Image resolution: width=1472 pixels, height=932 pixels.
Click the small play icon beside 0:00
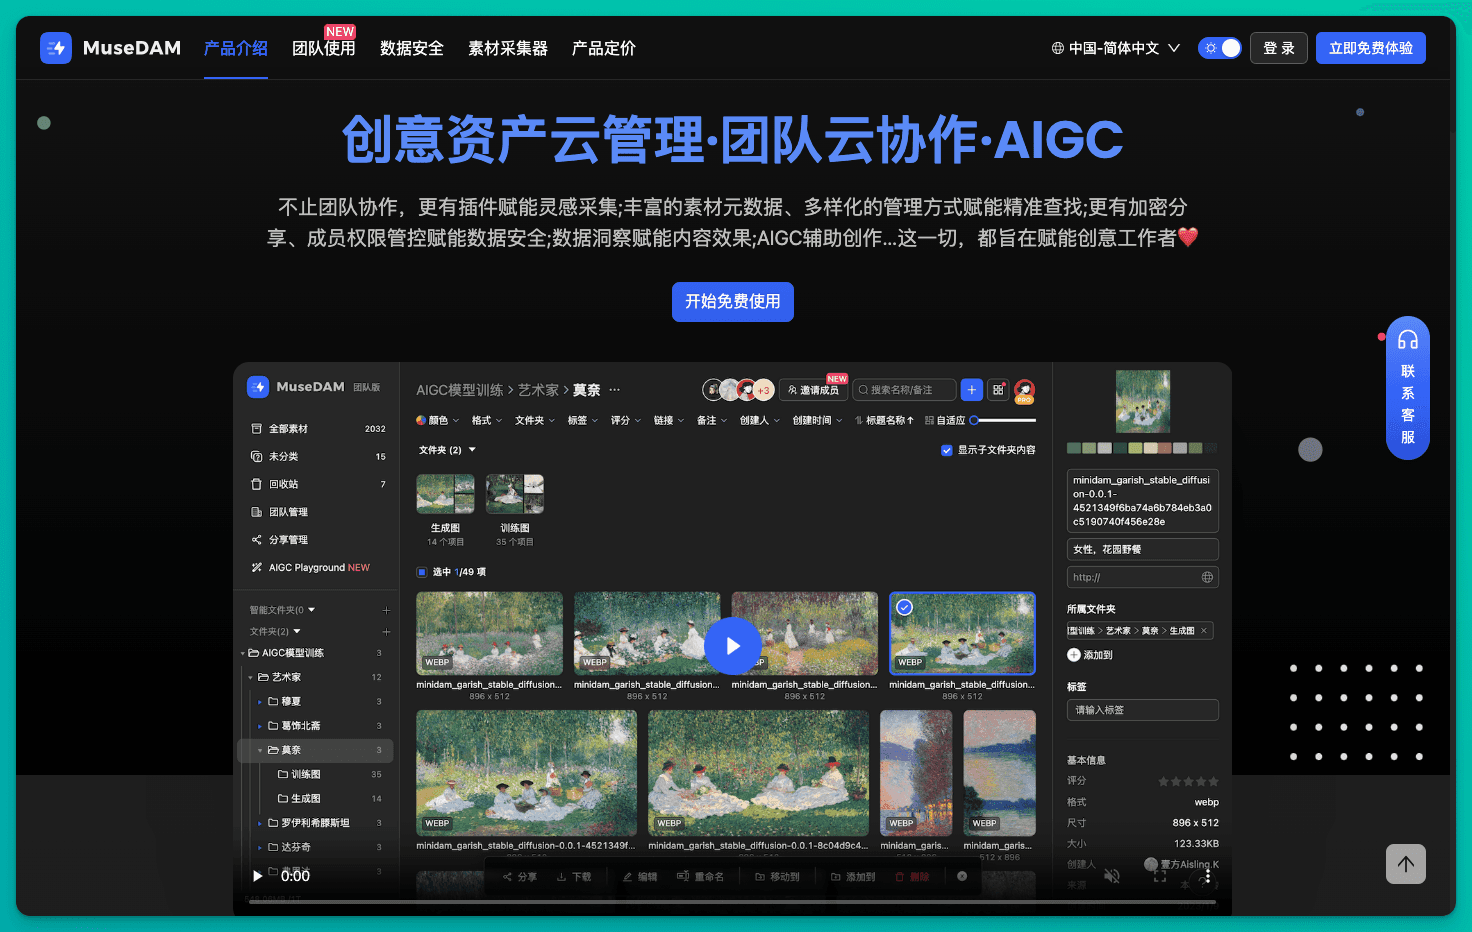pyautogui.click(x=258, y=876)
